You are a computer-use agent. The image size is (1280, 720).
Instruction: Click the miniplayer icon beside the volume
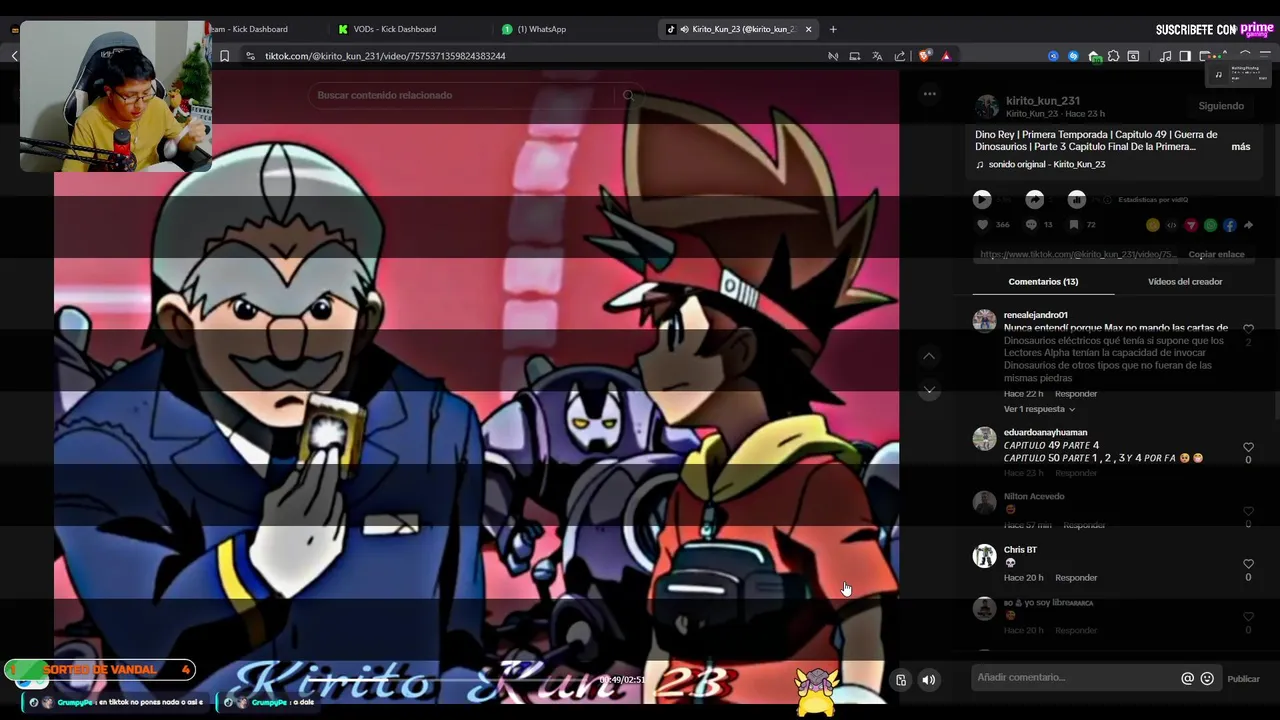point(901,680)
